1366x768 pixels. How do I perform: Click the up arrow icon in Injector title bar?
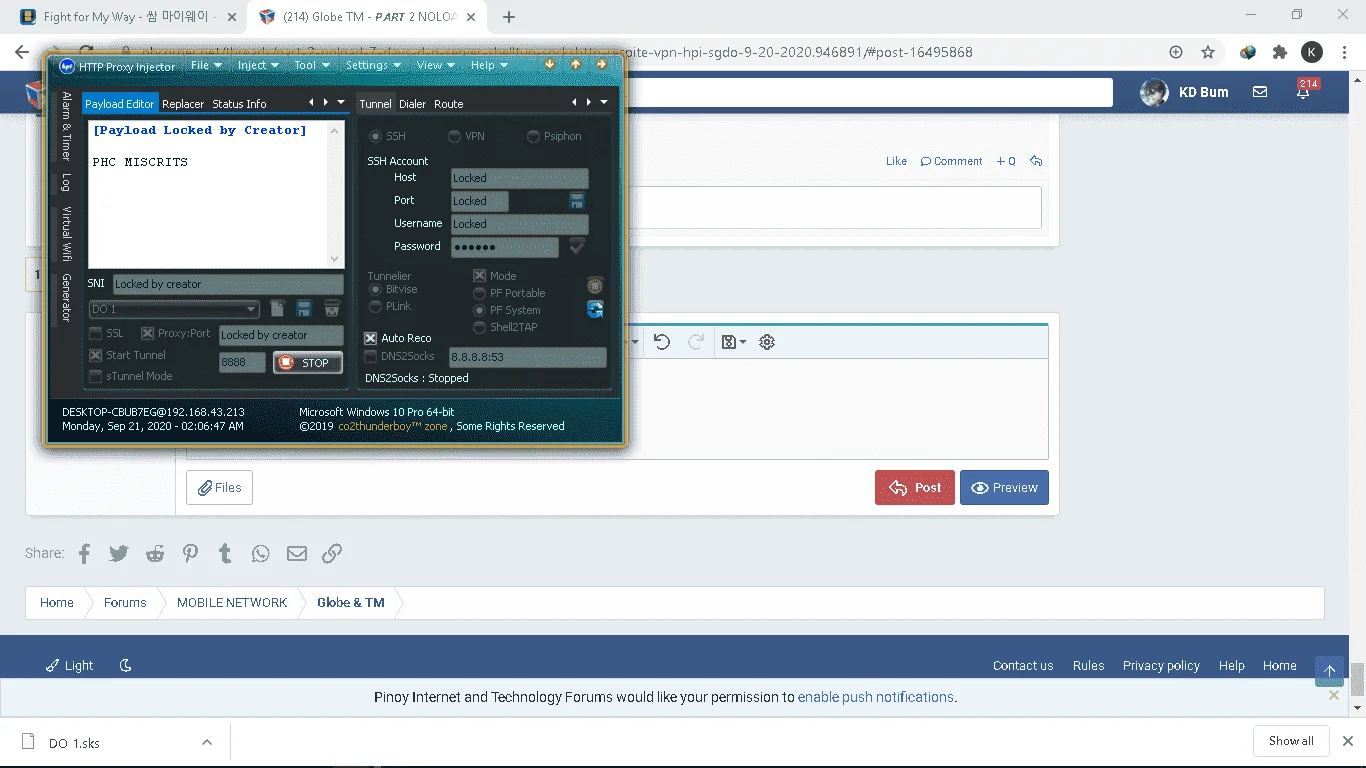576,65
